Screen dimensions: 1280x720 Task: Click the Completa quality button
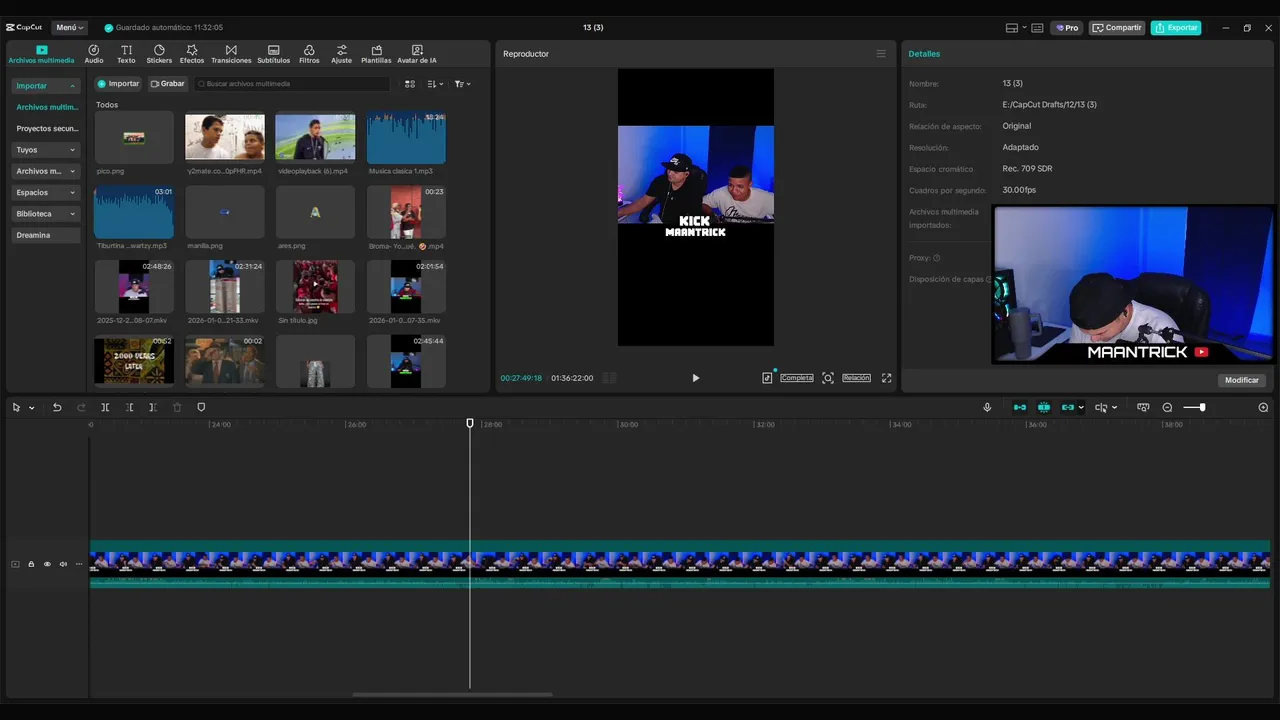[x=797, y=378]
